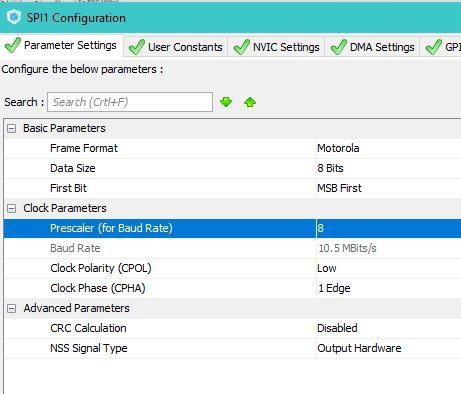The height and width of the screenshot is (394, 461).
Task: Click the green down arrow search-next icon
Action: click(x=226, y=102)
